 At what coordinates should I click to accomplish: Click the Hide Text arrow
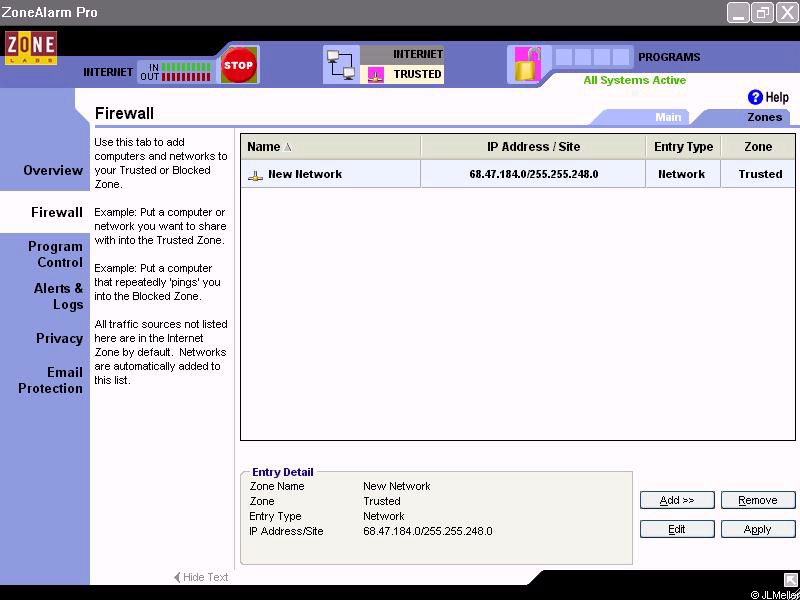point(177,578)
